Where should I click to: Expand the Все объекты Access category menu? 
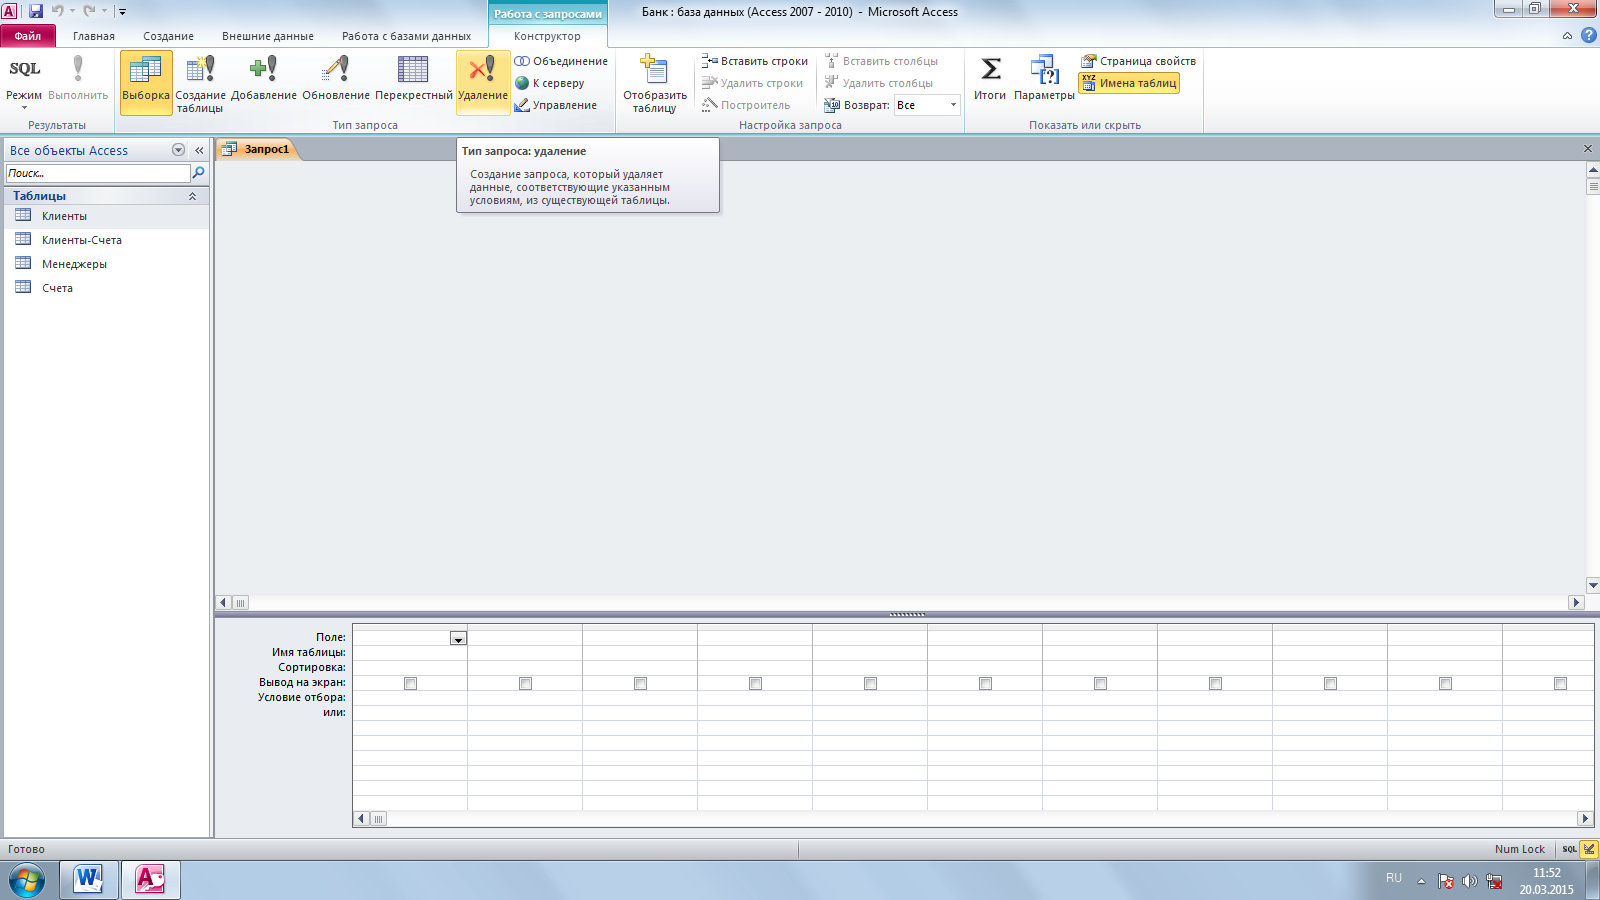tap(178, 150)
